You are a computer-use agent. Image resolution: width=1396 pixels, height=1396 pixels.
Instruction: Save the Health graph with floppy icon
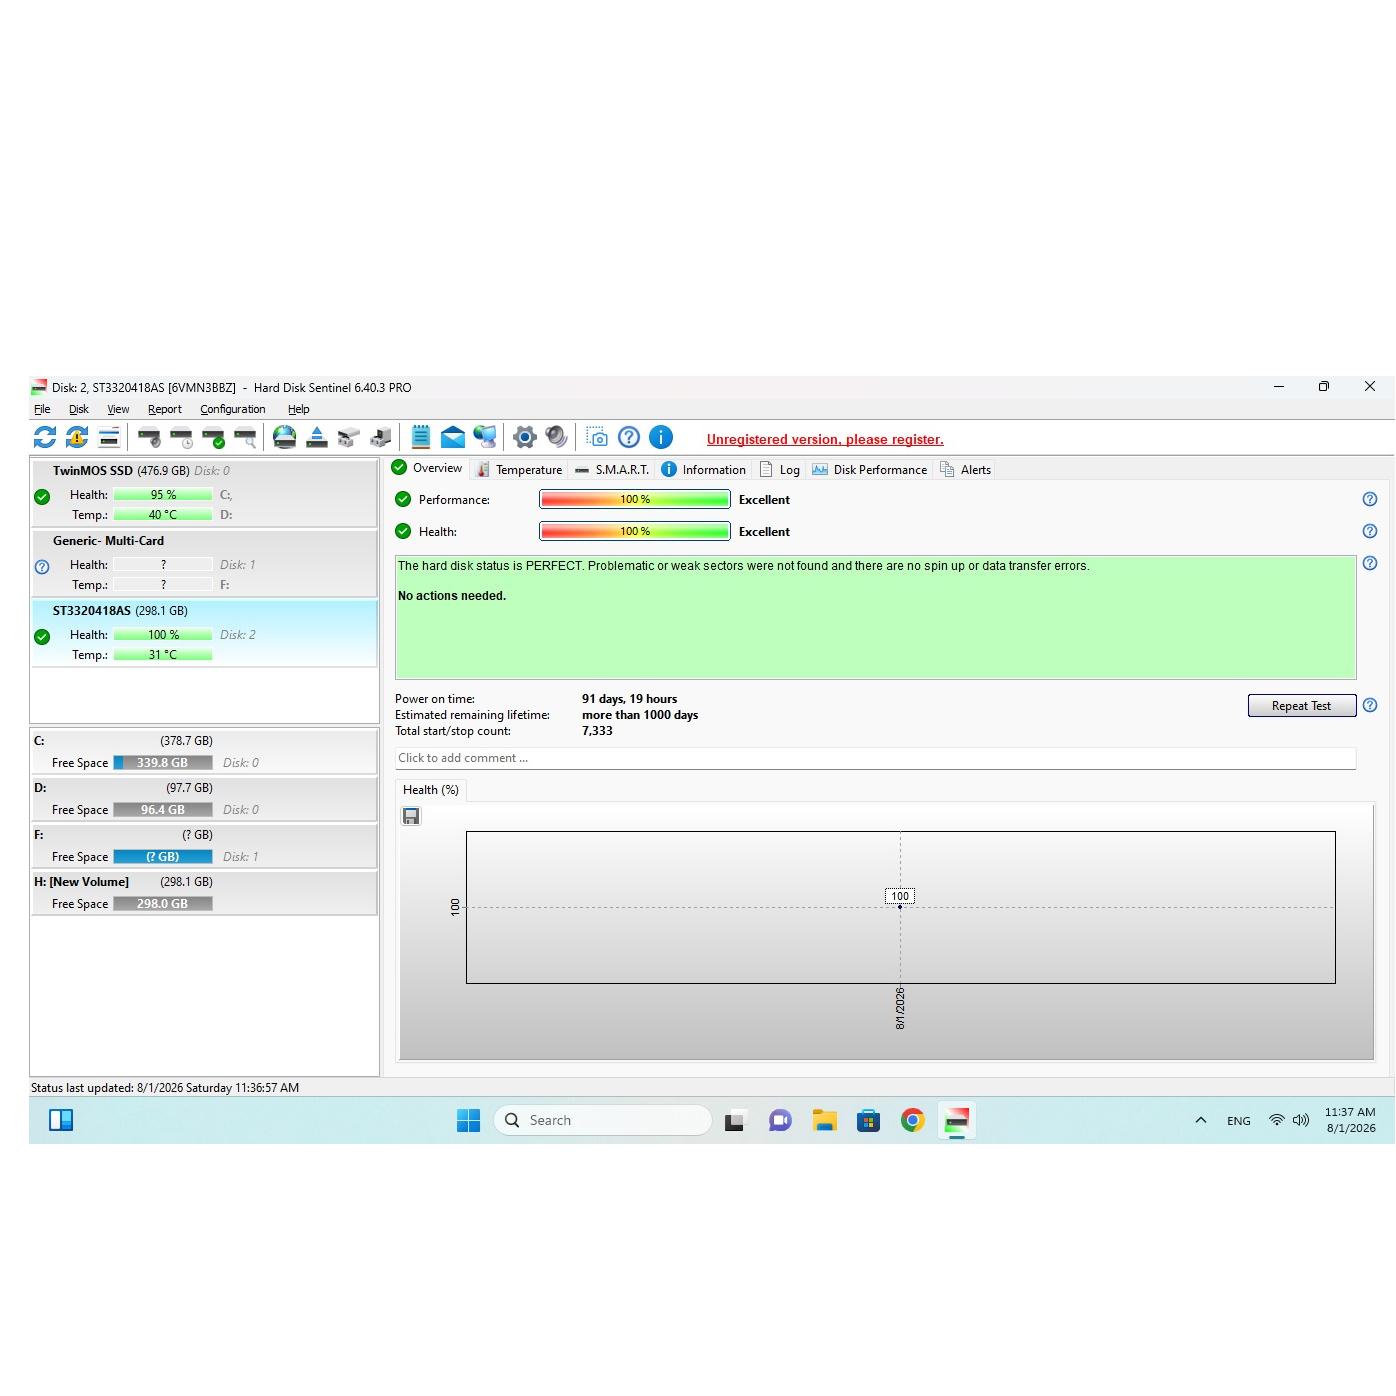pyautogui.click(x=411, y=816)
